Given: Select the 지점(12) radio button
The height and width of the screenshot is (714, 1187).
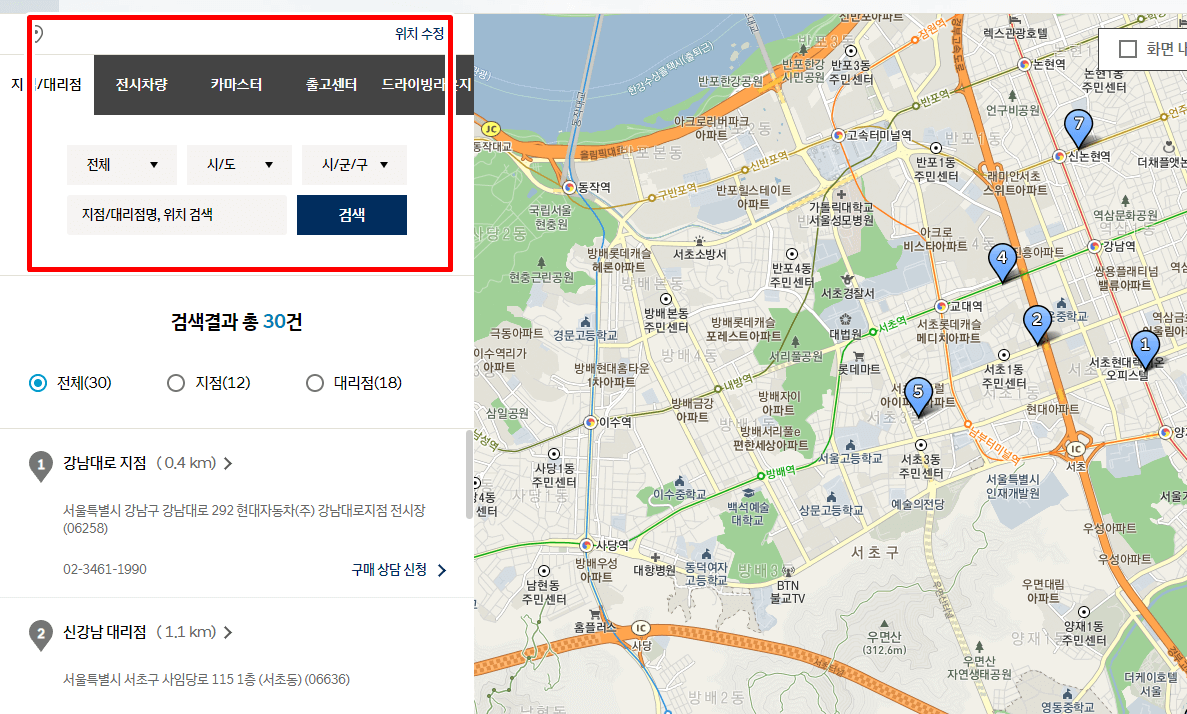Looking at the screenshot, I should coord(176,383).
